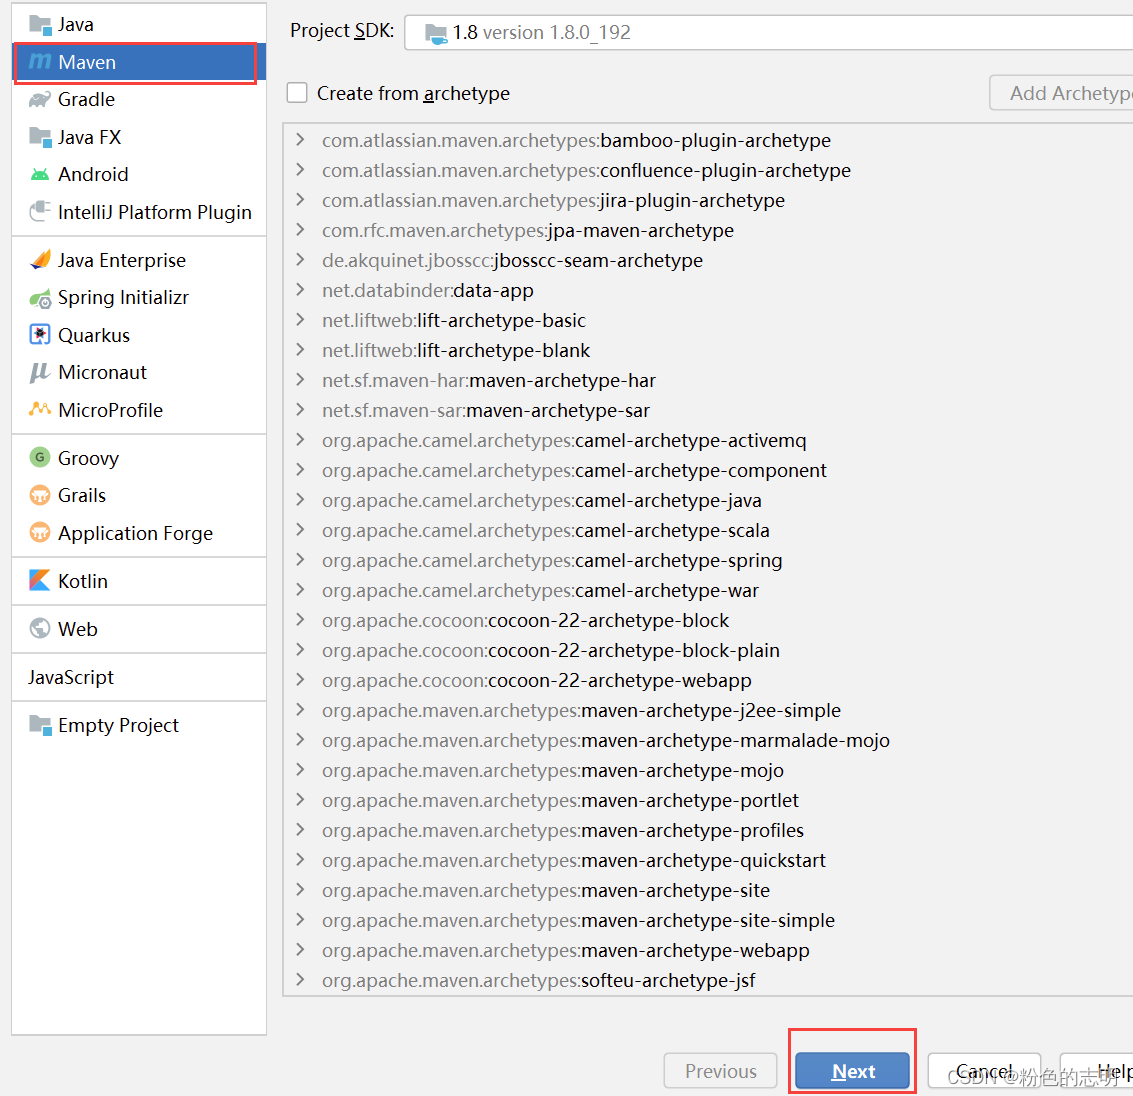Select Kotlin project type
This screenshot has height=1096, width=1133.
coord(139,581)
